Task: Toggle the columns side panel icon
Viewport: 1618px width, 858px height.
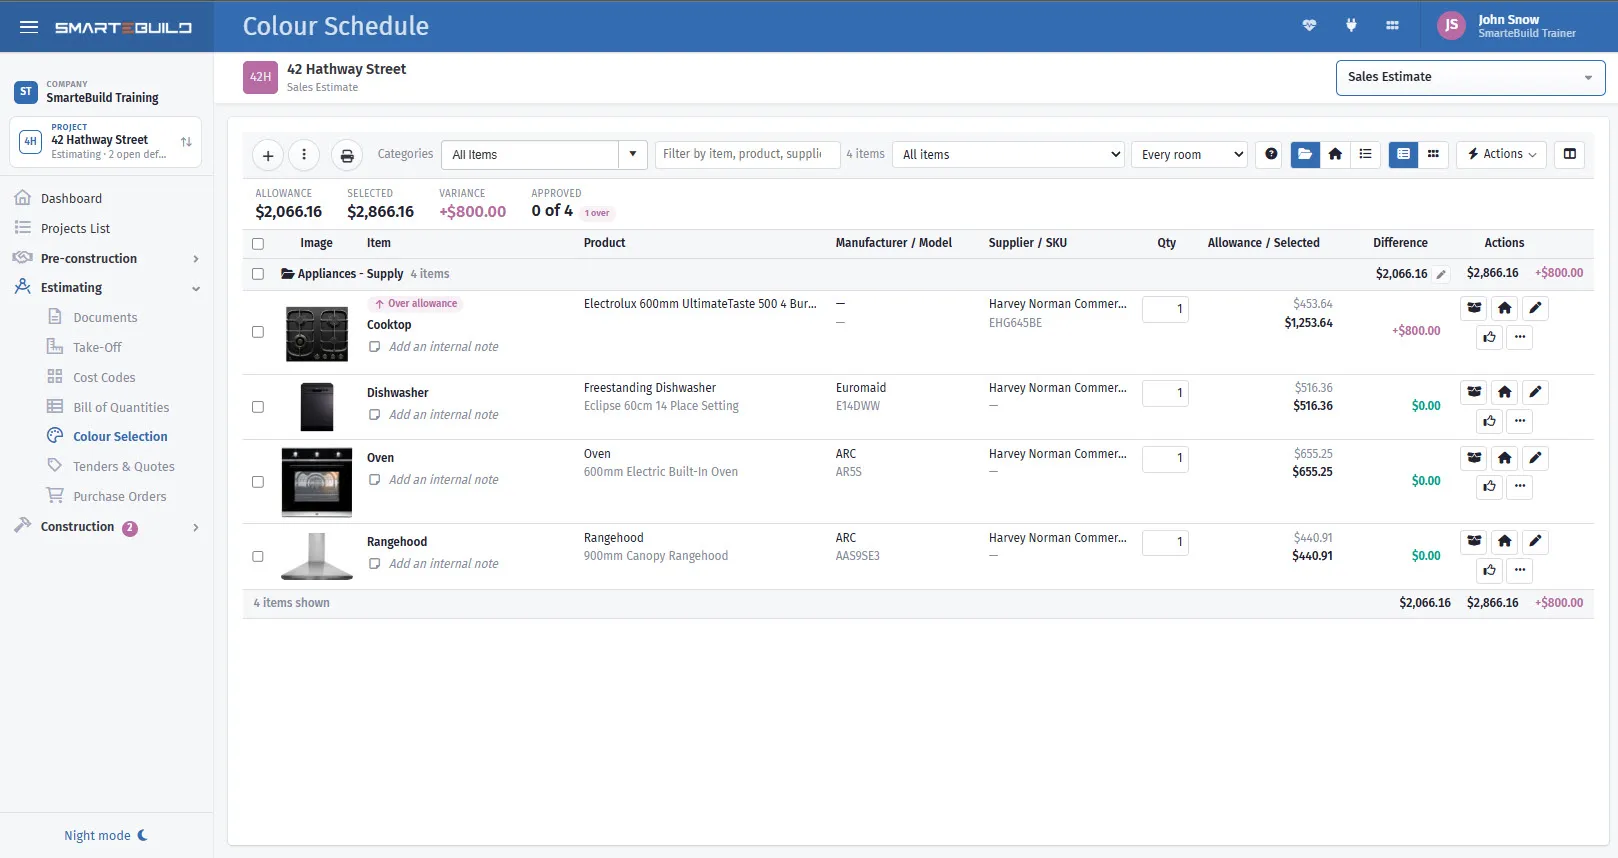Action: click(1570, 154)
